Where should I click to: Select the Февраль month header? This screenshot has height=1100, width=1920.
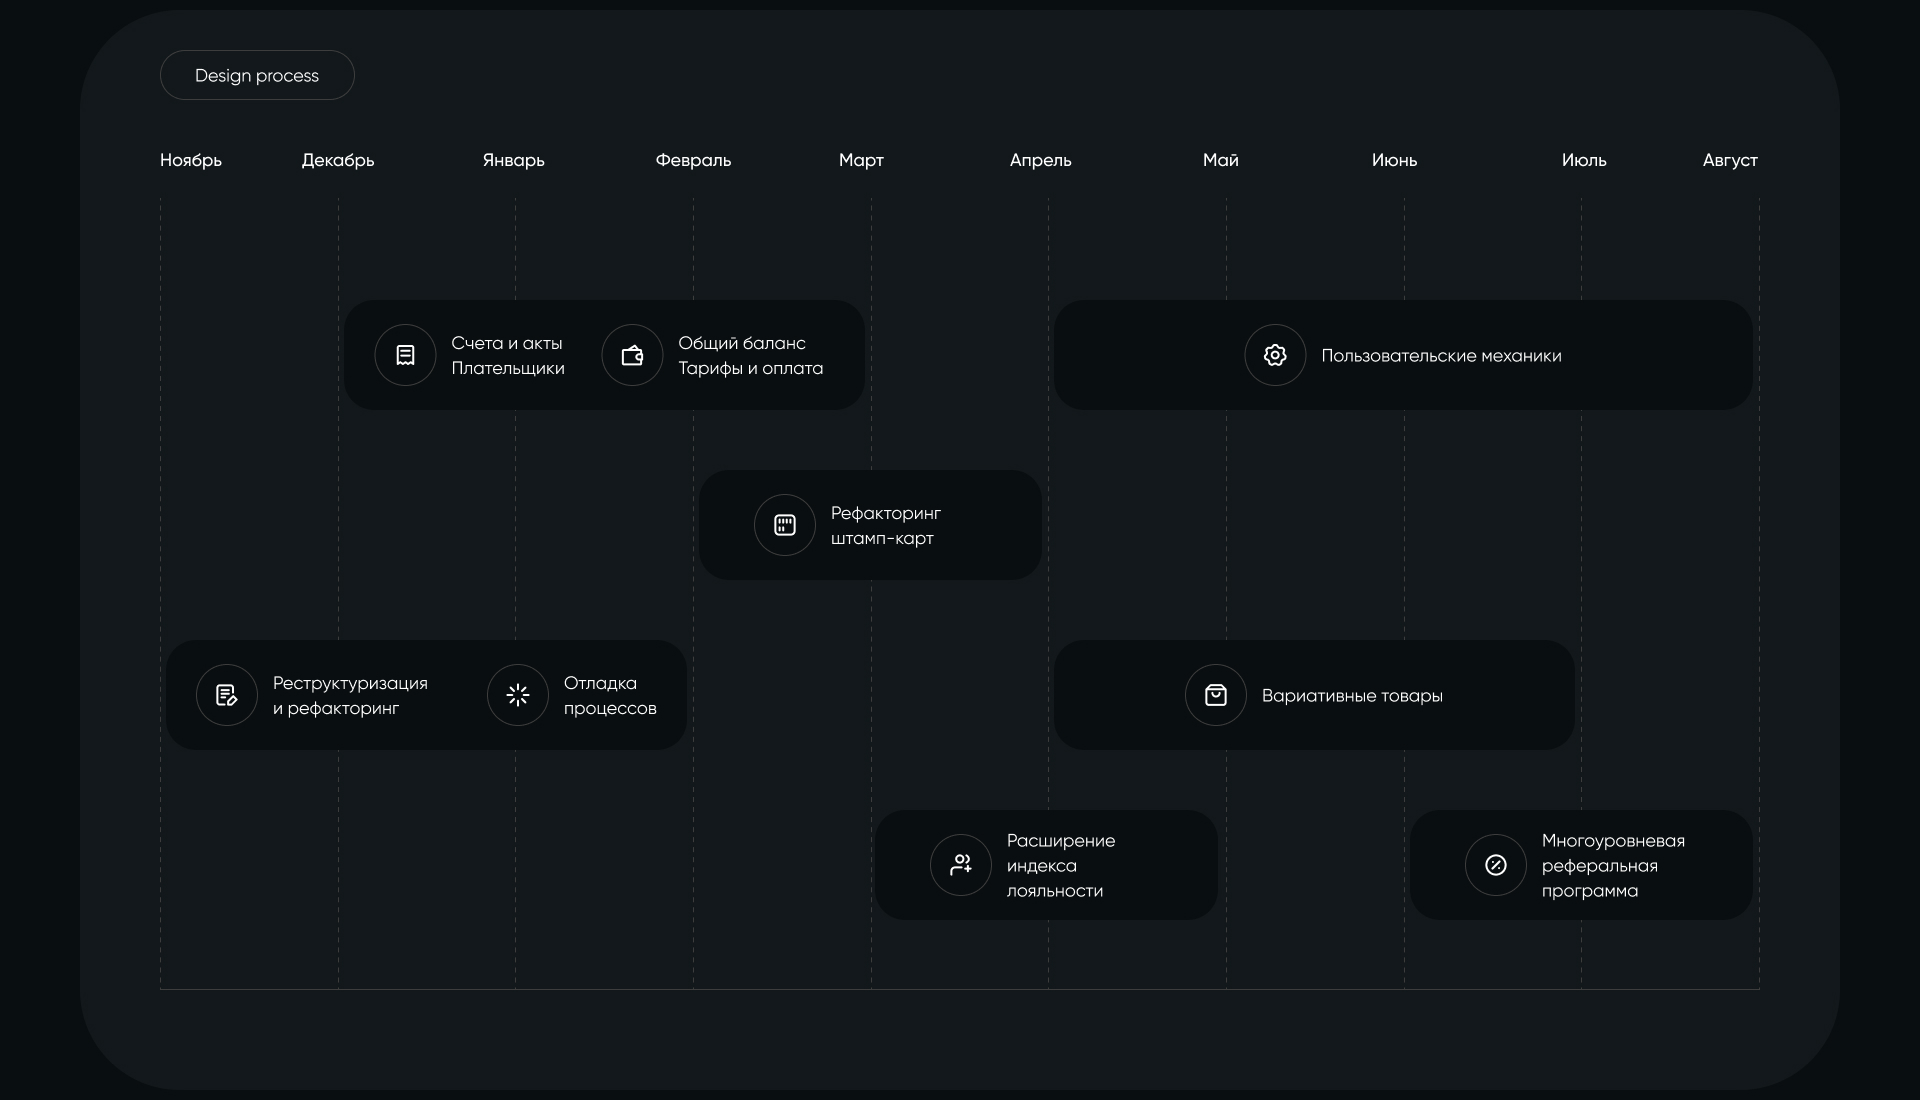pos(693,160)
